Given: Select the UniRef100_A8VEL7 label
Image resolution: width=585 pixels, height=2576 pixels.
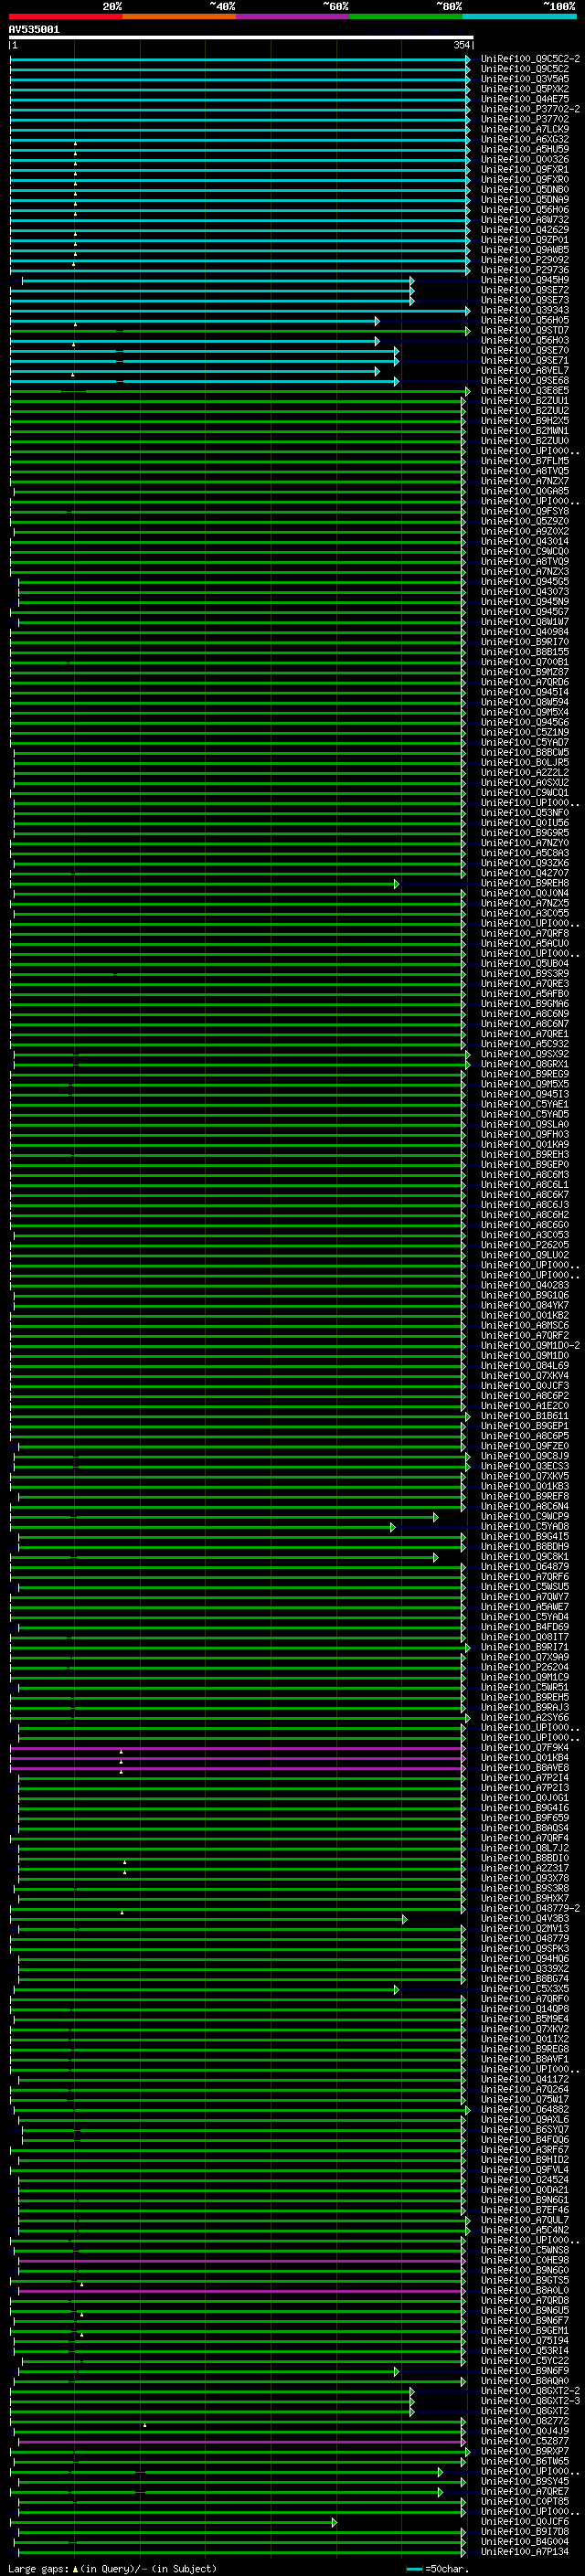Looking at the screenshot, I should pyautogui.click(x=525, y=370).
